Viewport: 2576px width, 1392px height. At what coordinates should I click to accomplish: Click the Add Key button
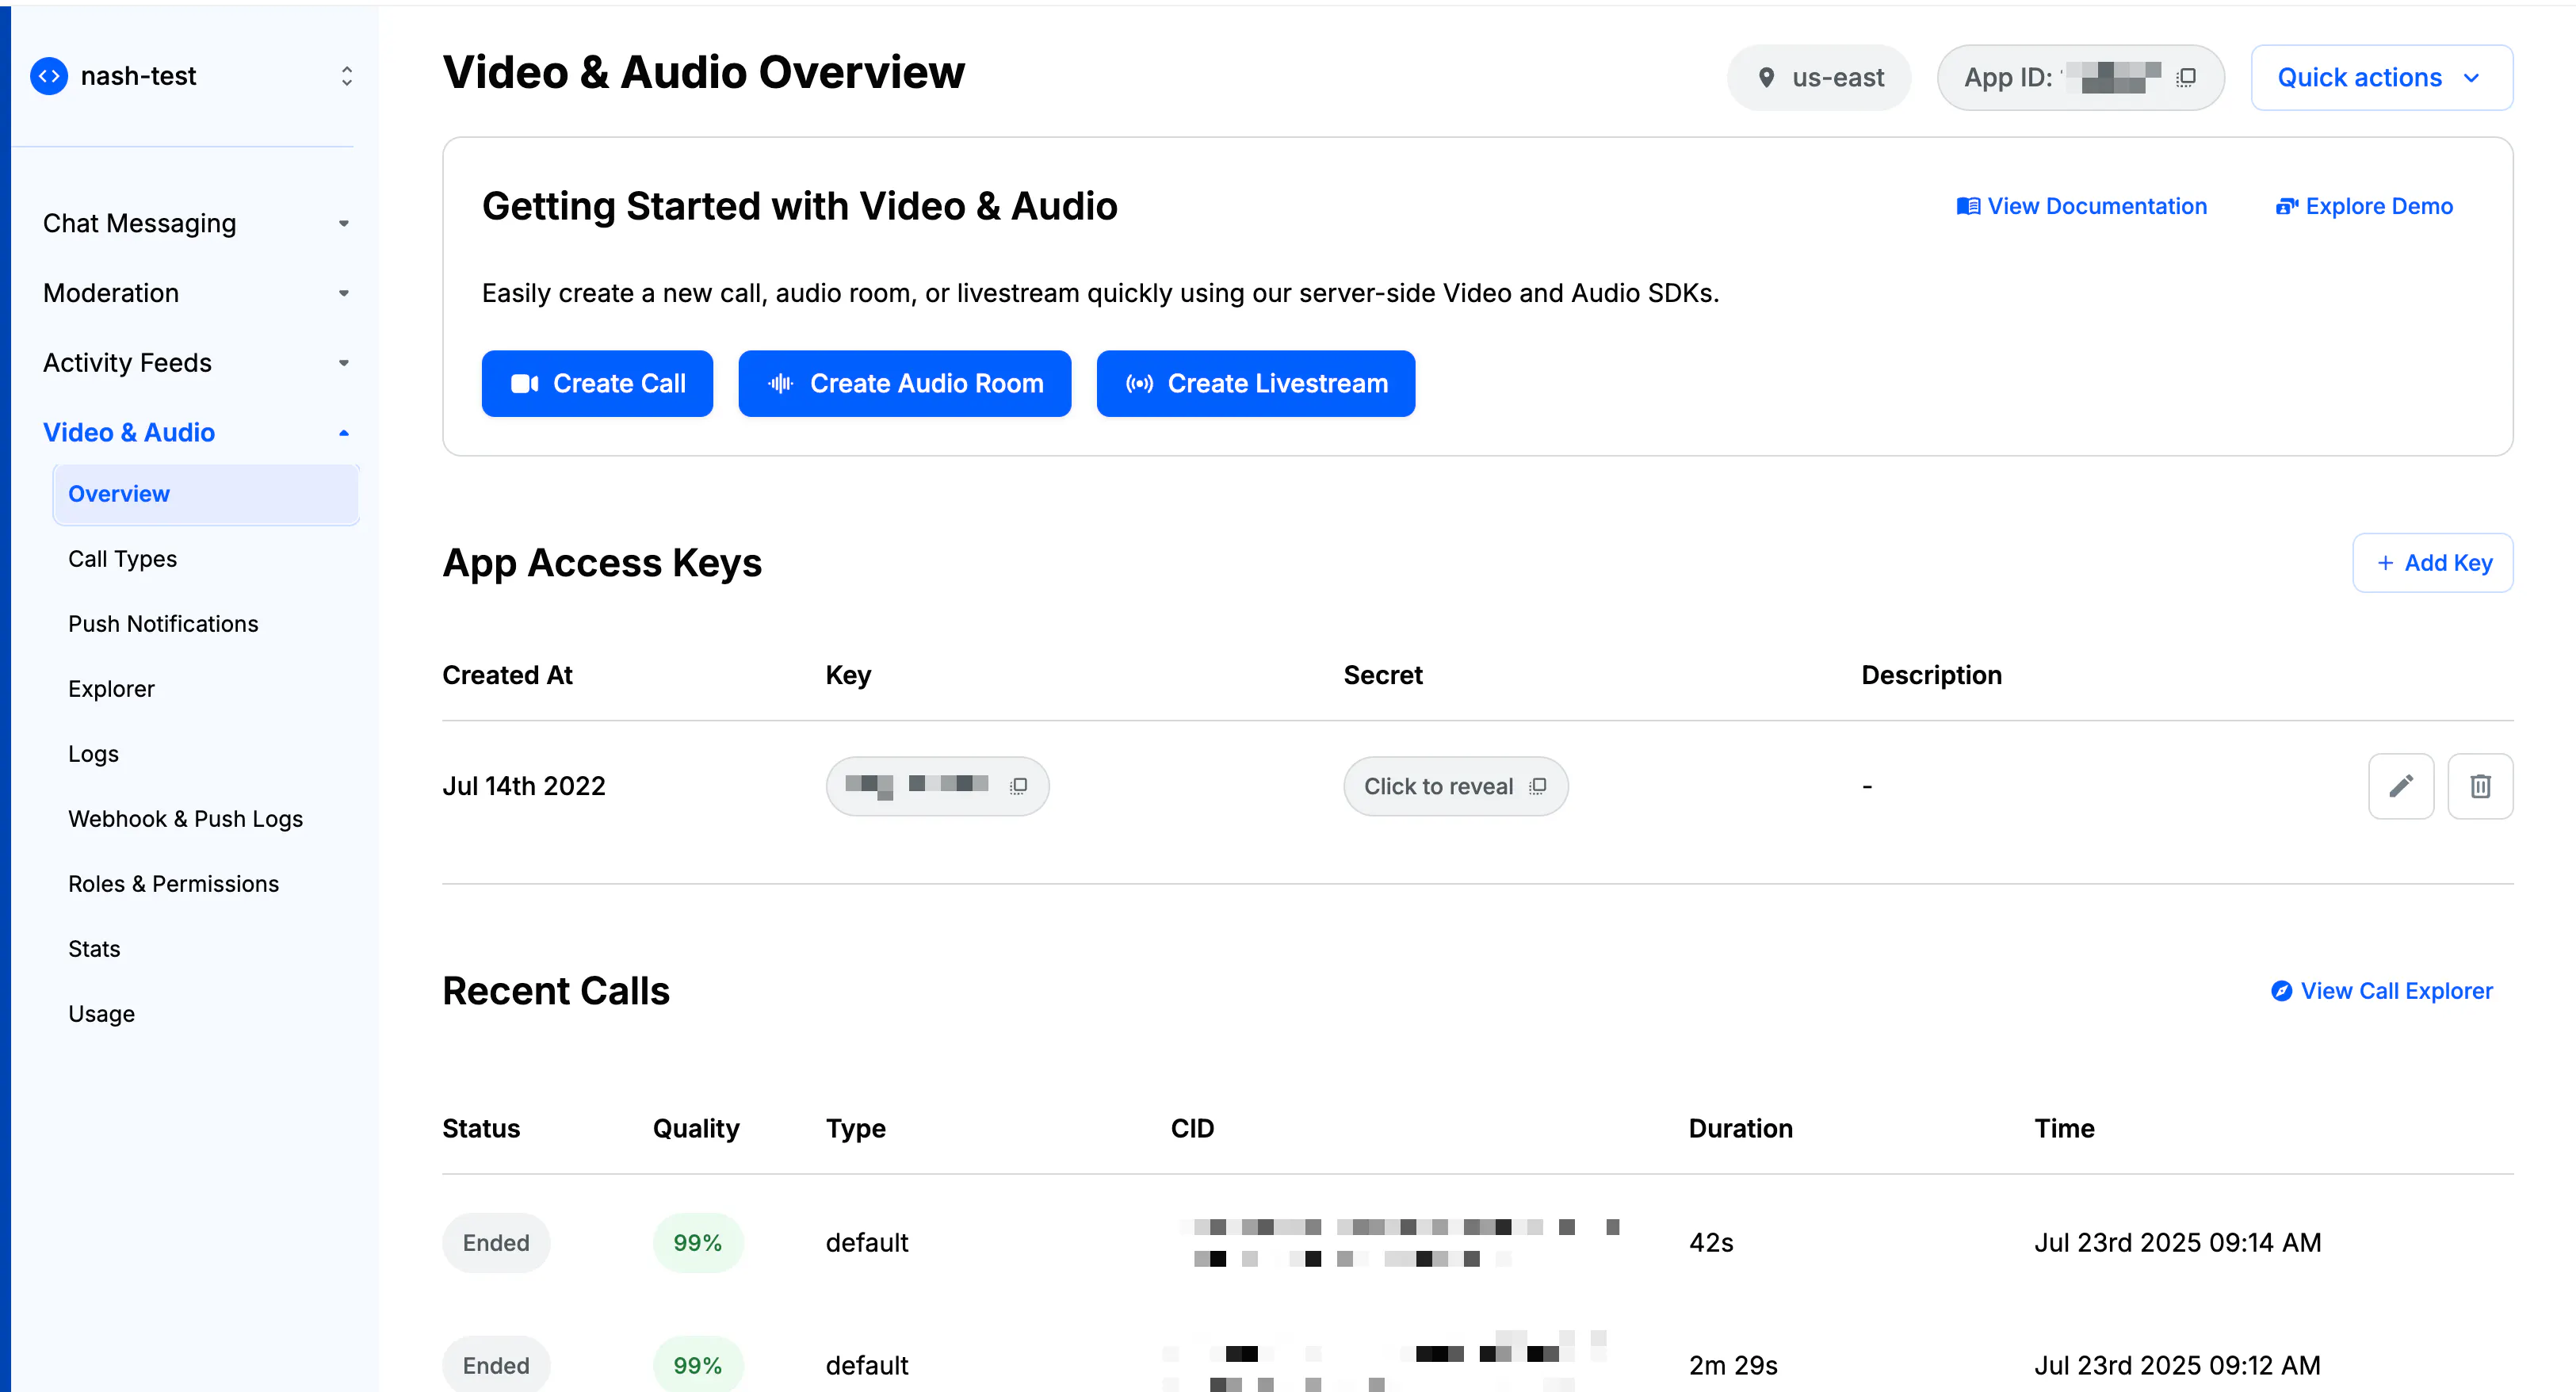tap(2432, 563)
